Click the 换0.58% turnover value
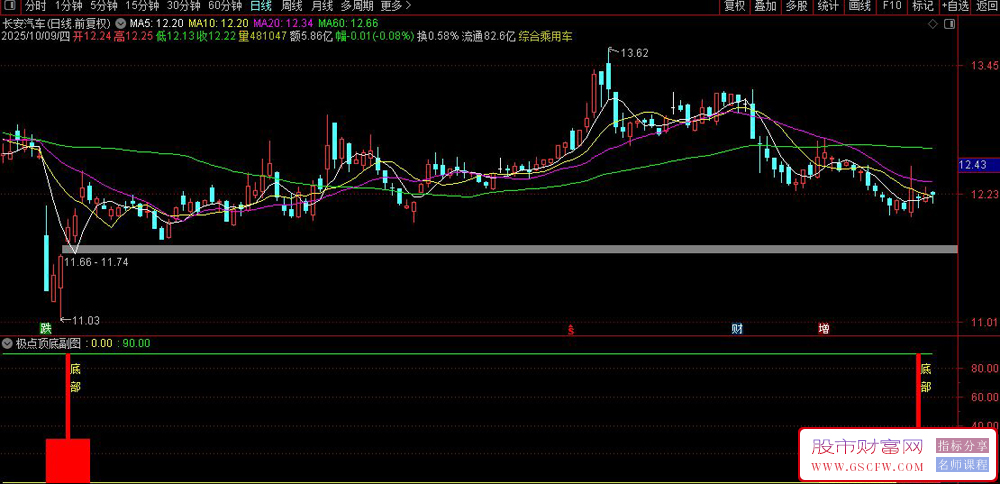 438,36
